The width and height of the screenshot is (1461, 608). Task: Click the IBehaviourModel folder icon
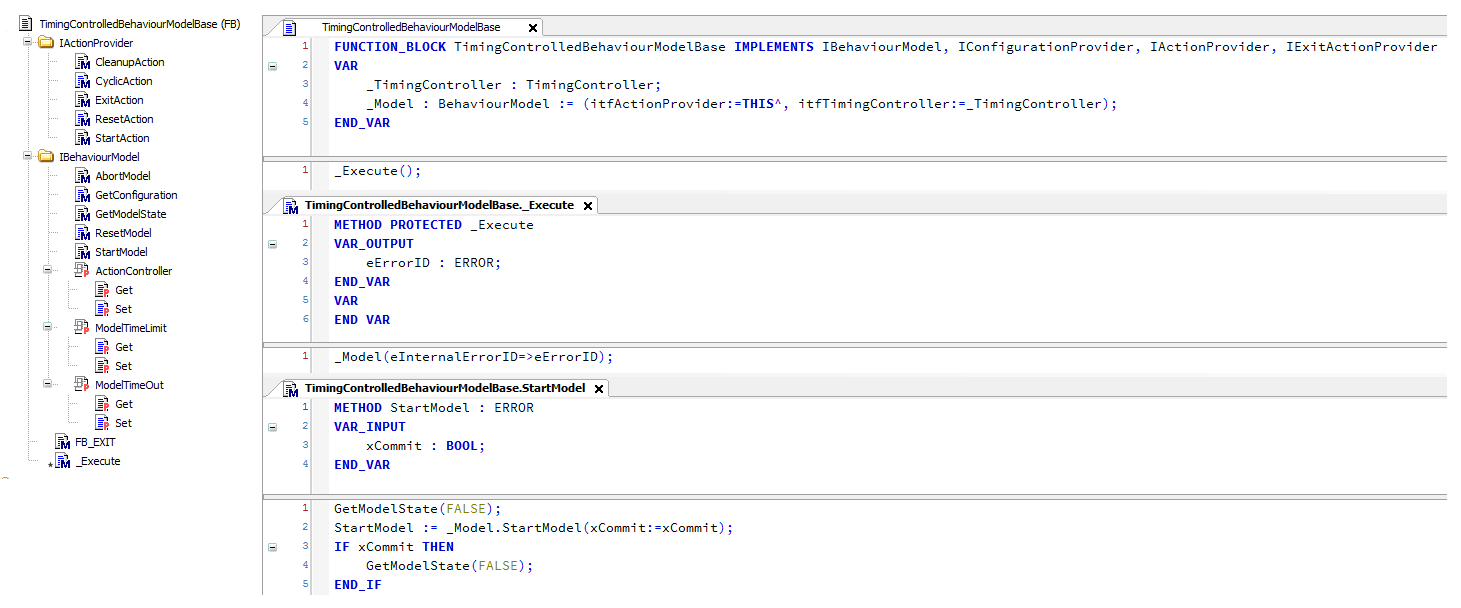coord(46,157)
